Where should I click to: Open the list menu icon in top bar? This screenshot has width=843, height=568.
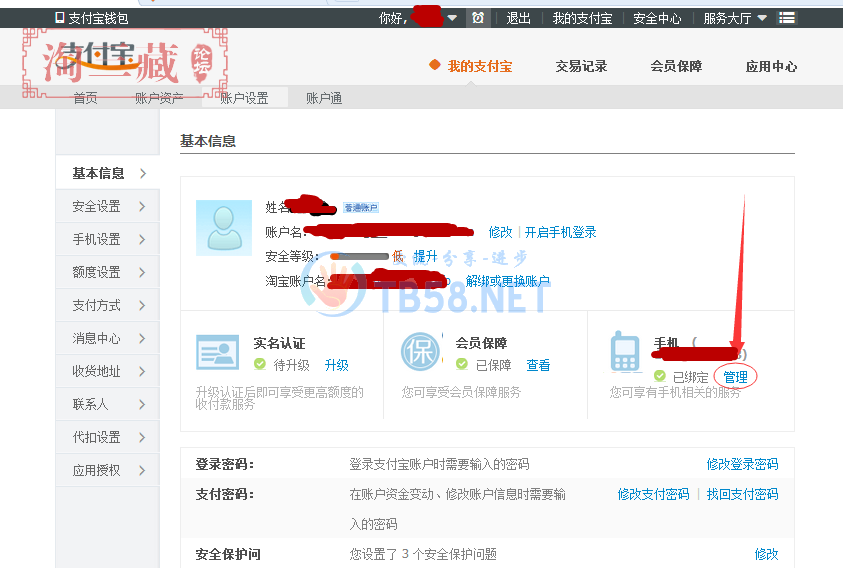pyautogui.click(x=787, y=18)
